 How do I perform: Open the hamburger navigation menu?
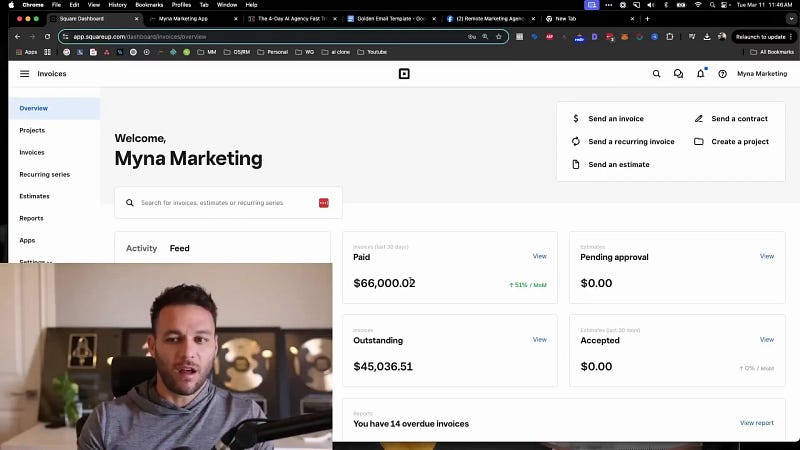(x=24, y=73)
